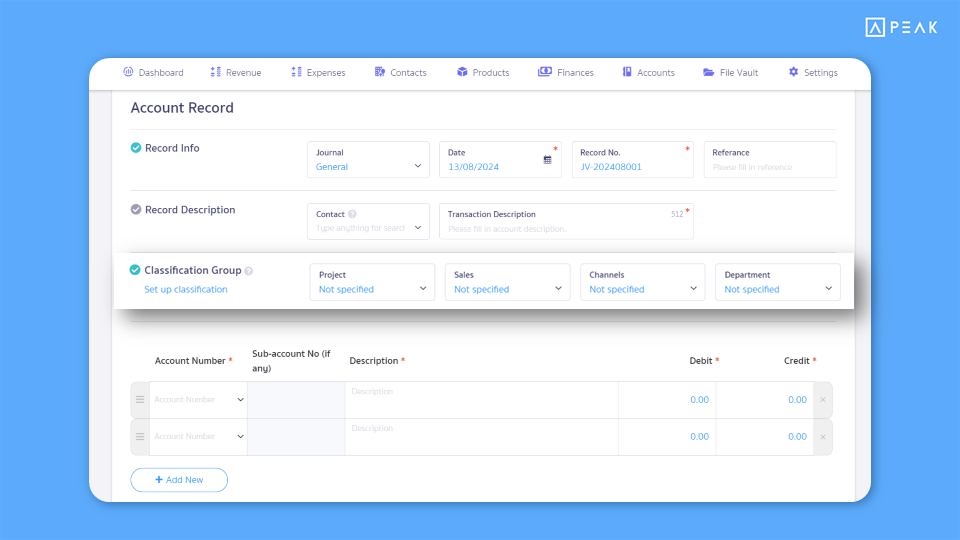Viewport: 960px width, 540px height.
Task: Grab the first row drag handle icon
Action: point(140,400)
